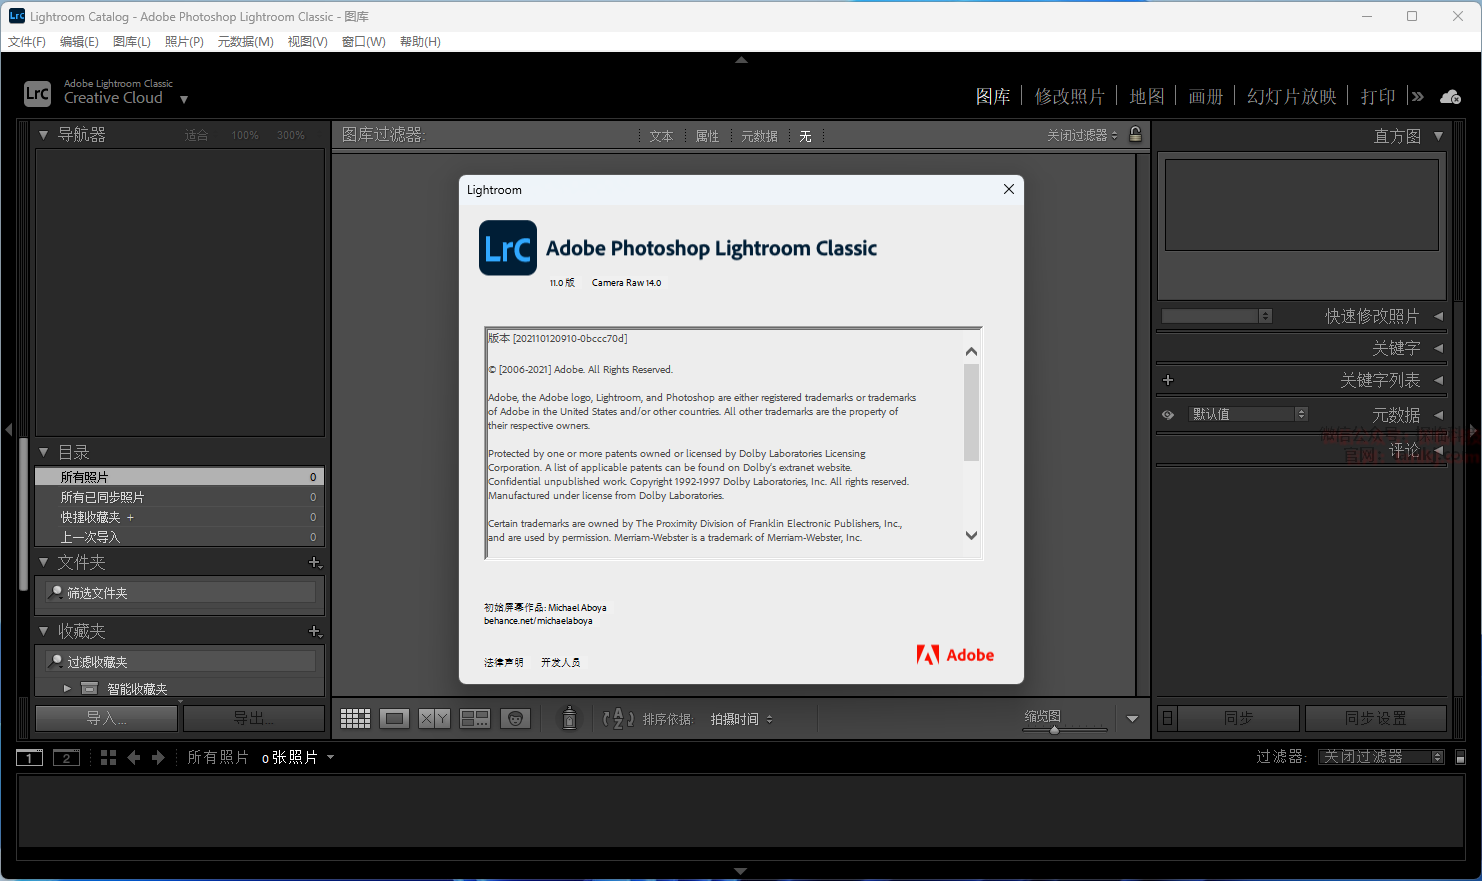The image size is (1482, 881).
Task: Toggle the filter lock padlock icon
Action: [x=1135, y=134]
